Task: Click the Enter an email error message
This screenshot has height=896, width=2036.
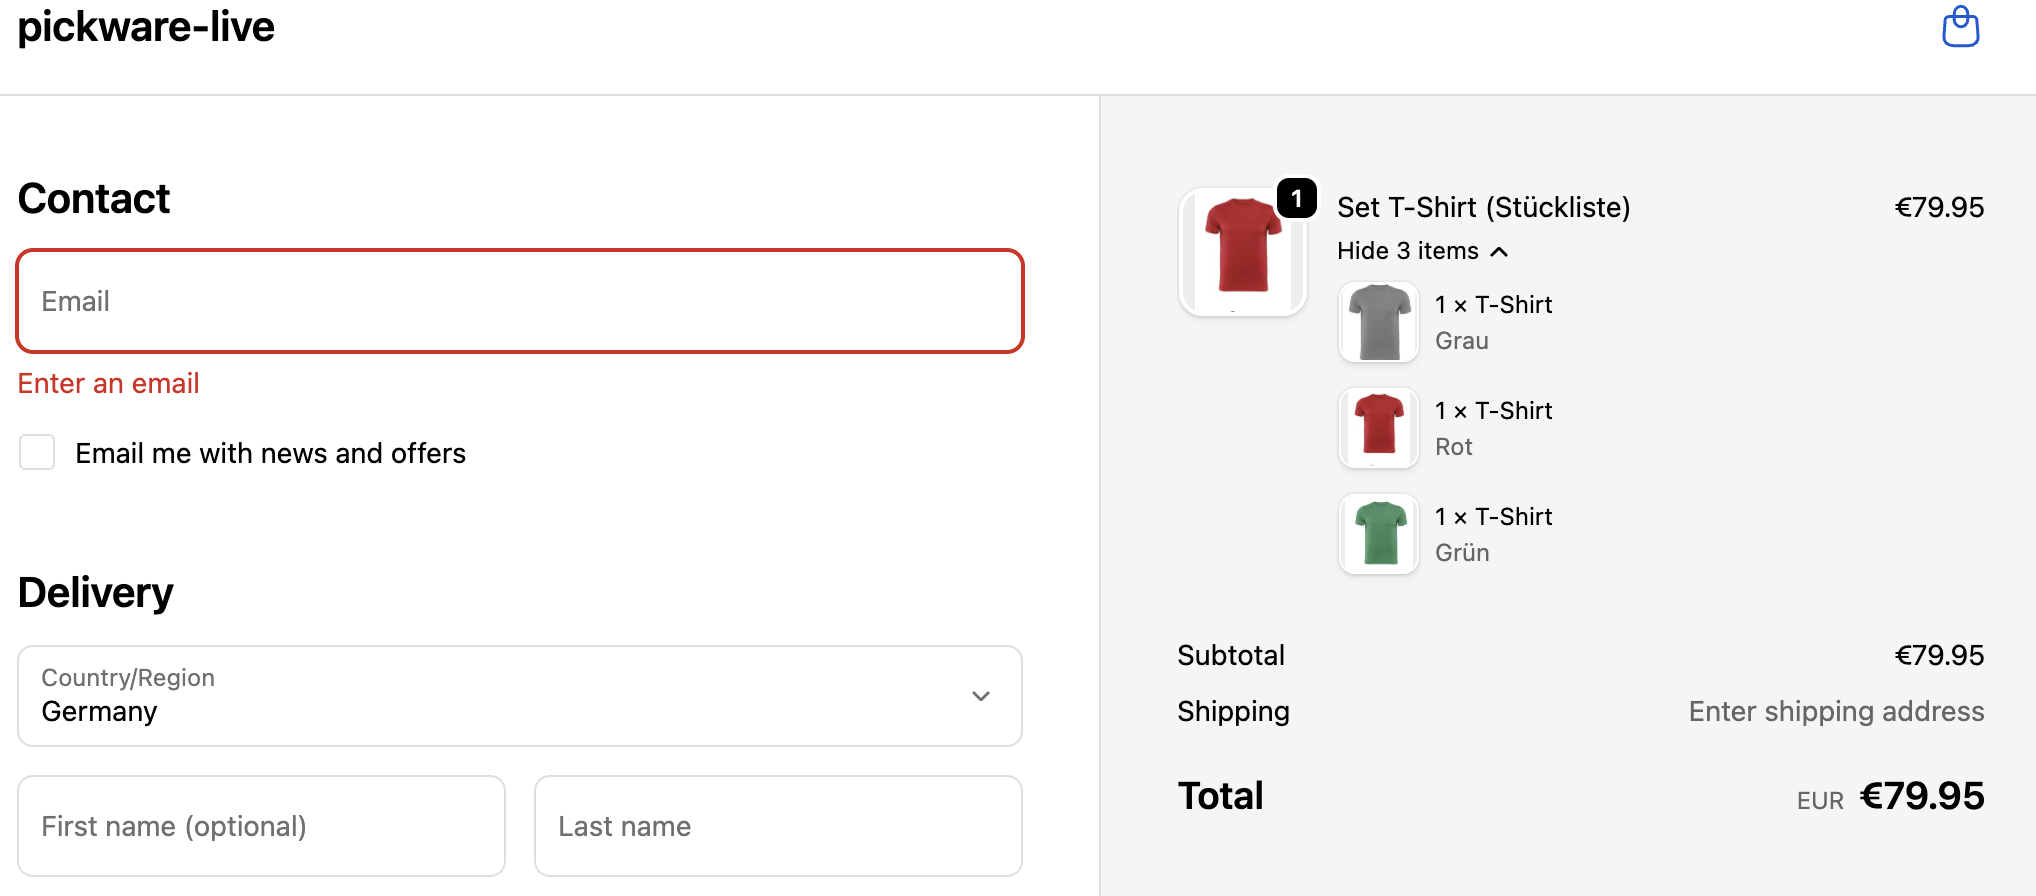Action: click(x=109, y=383)
